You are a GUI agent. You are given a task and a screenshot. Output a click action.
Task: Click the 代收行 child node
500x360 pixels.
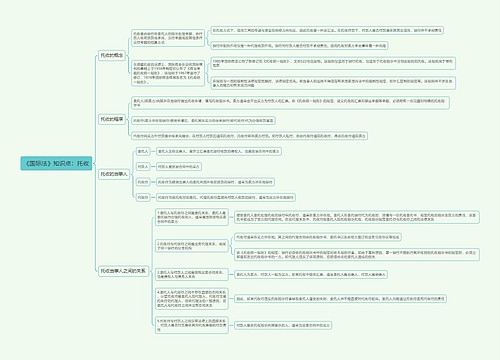[x=143, y=197]
